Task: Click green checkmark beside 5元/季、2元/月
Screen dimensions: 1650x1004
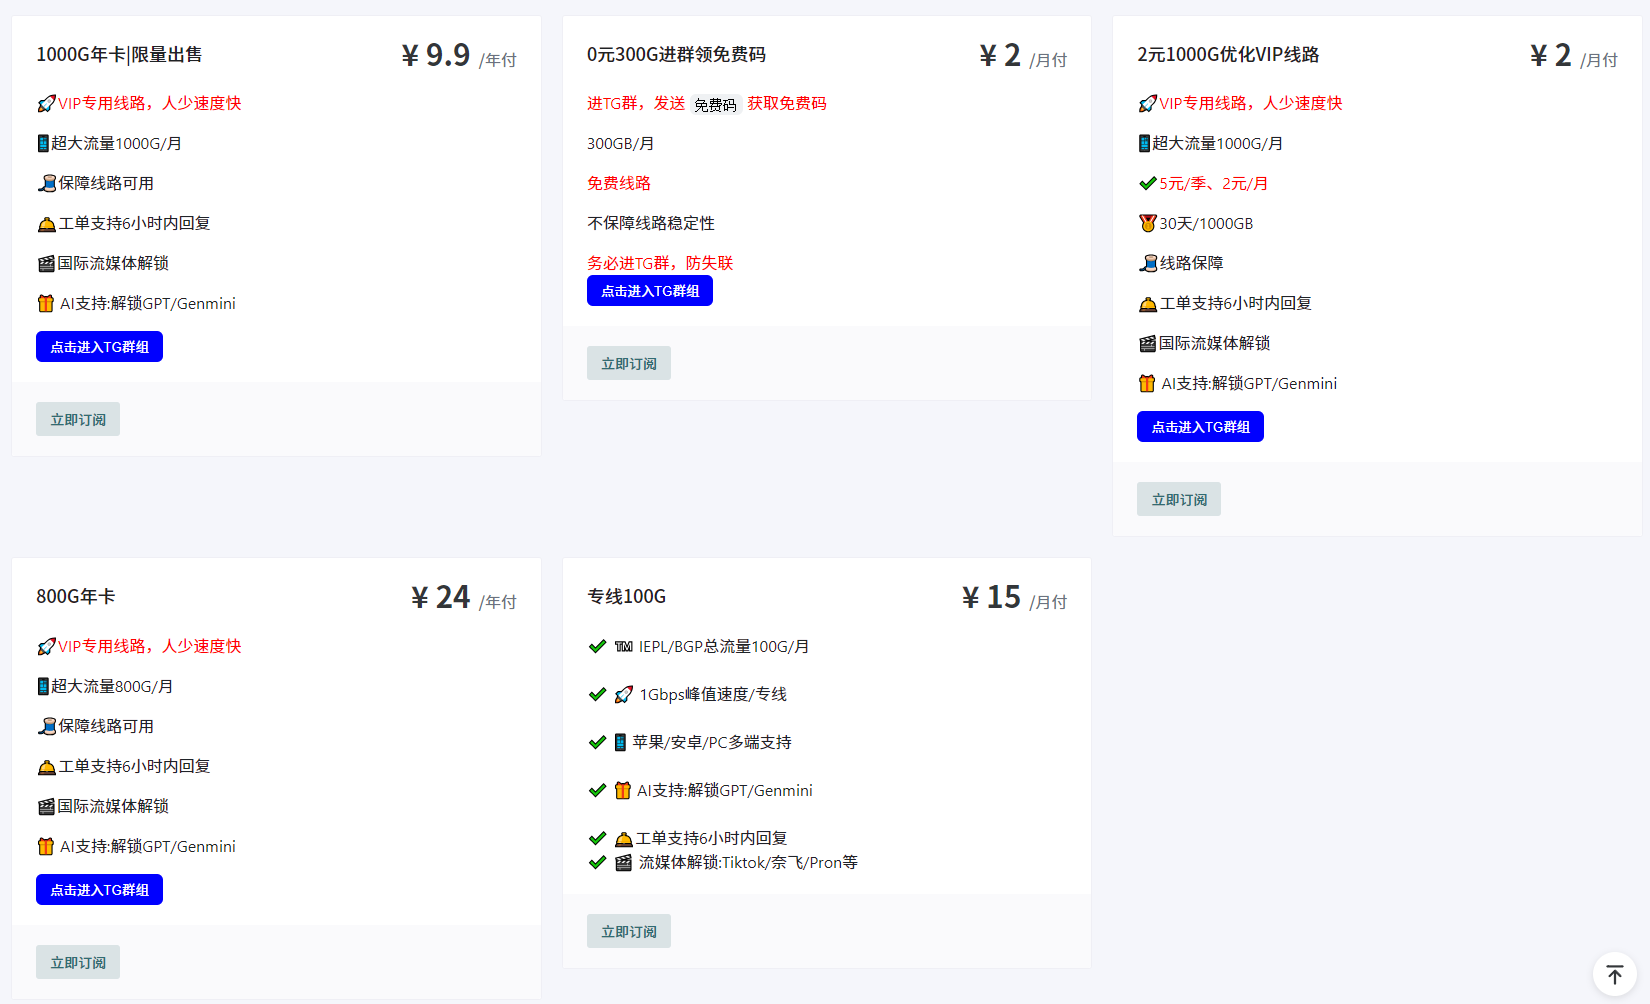Action: pos(1147,183)
